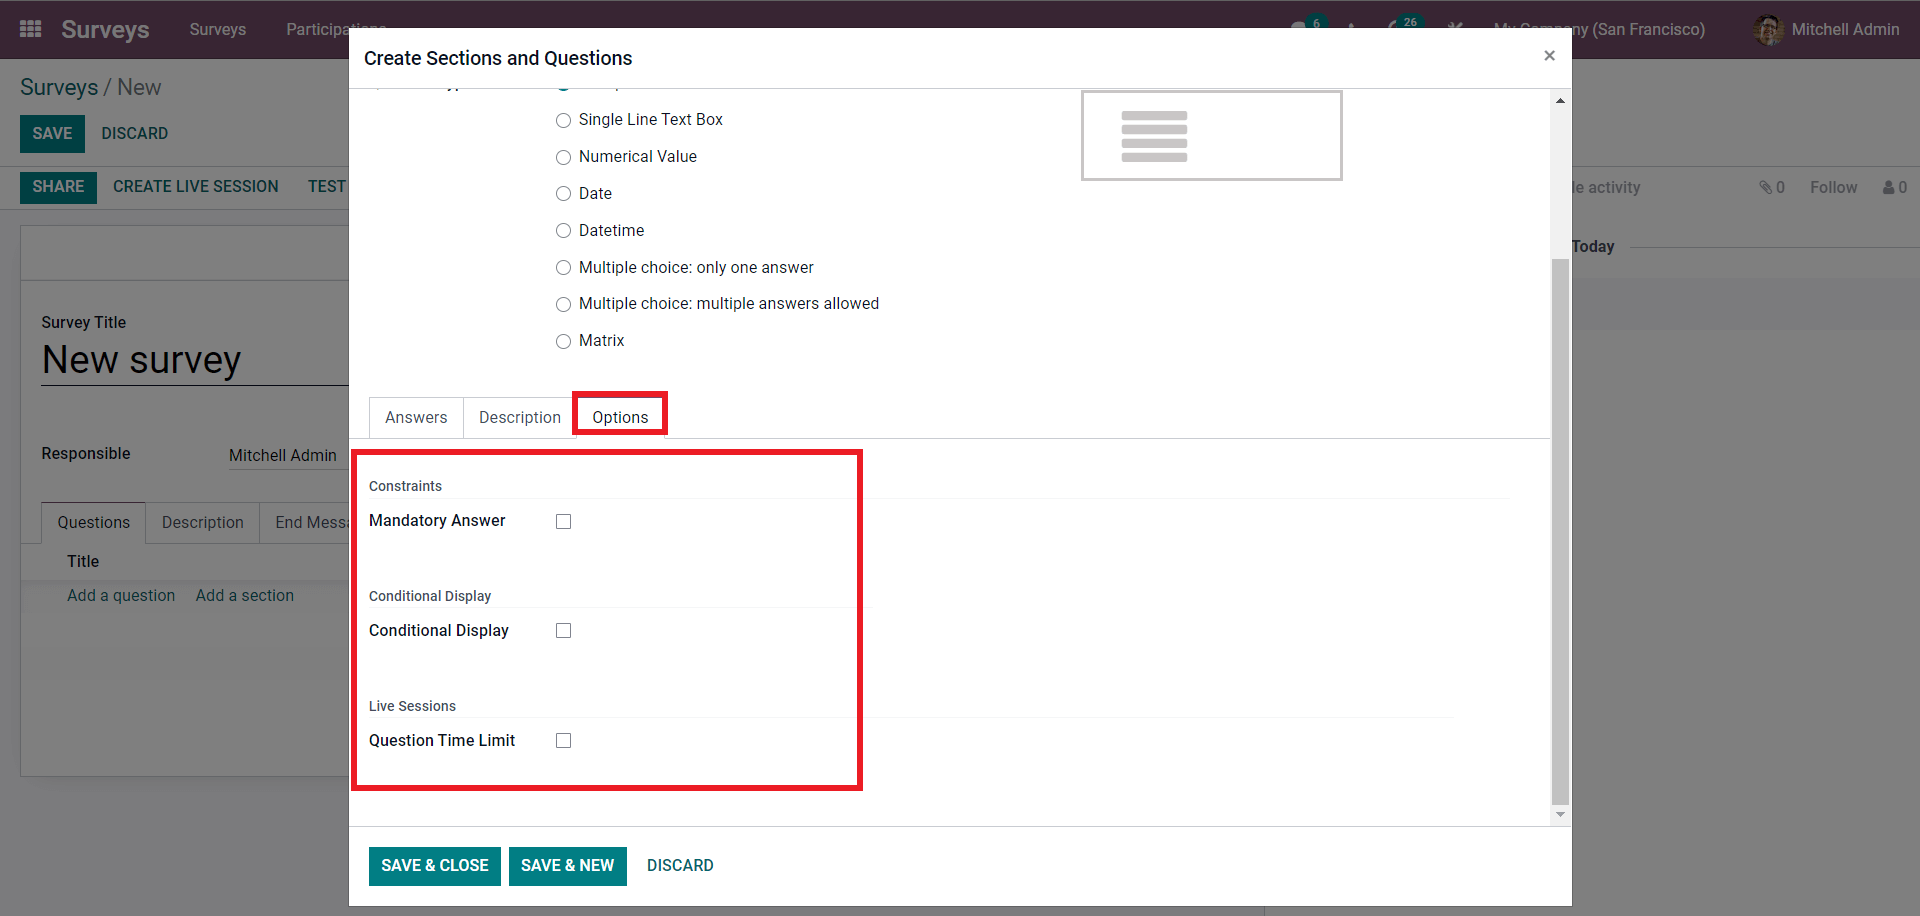Click Add a question link
The height and width of the screenshot is (916, 1920).
[x=121, y=595]
